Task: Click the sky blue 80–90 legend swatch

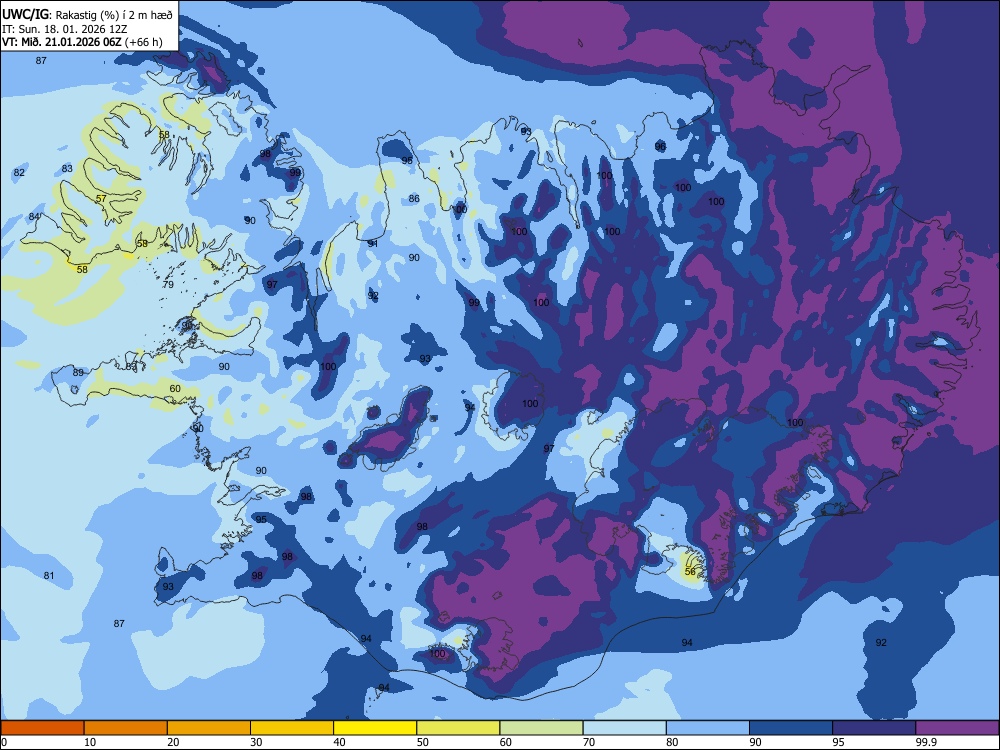Action: (x=708, y=728)
